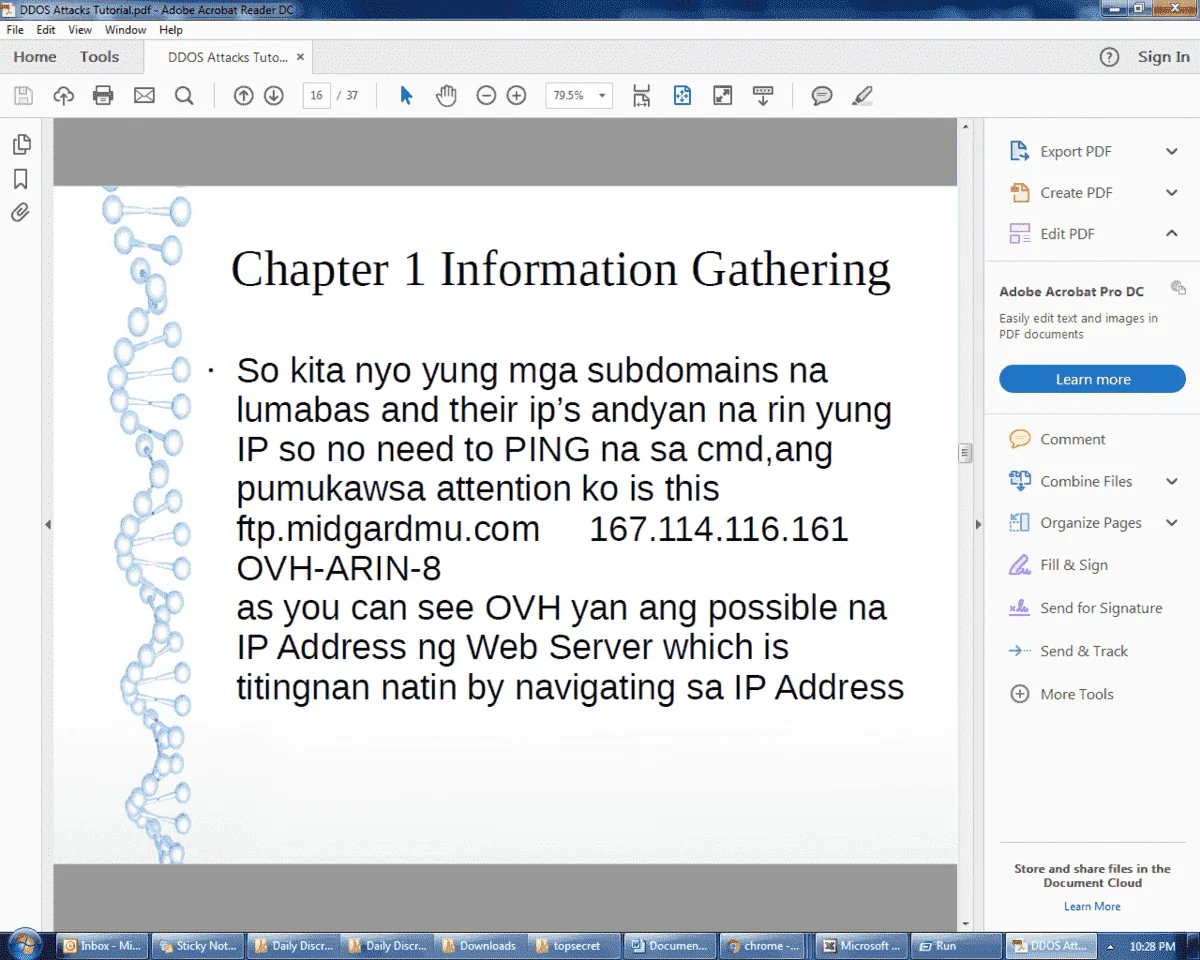
Task: Expand the Export PDF section
Action: (x=1172, y=151)
